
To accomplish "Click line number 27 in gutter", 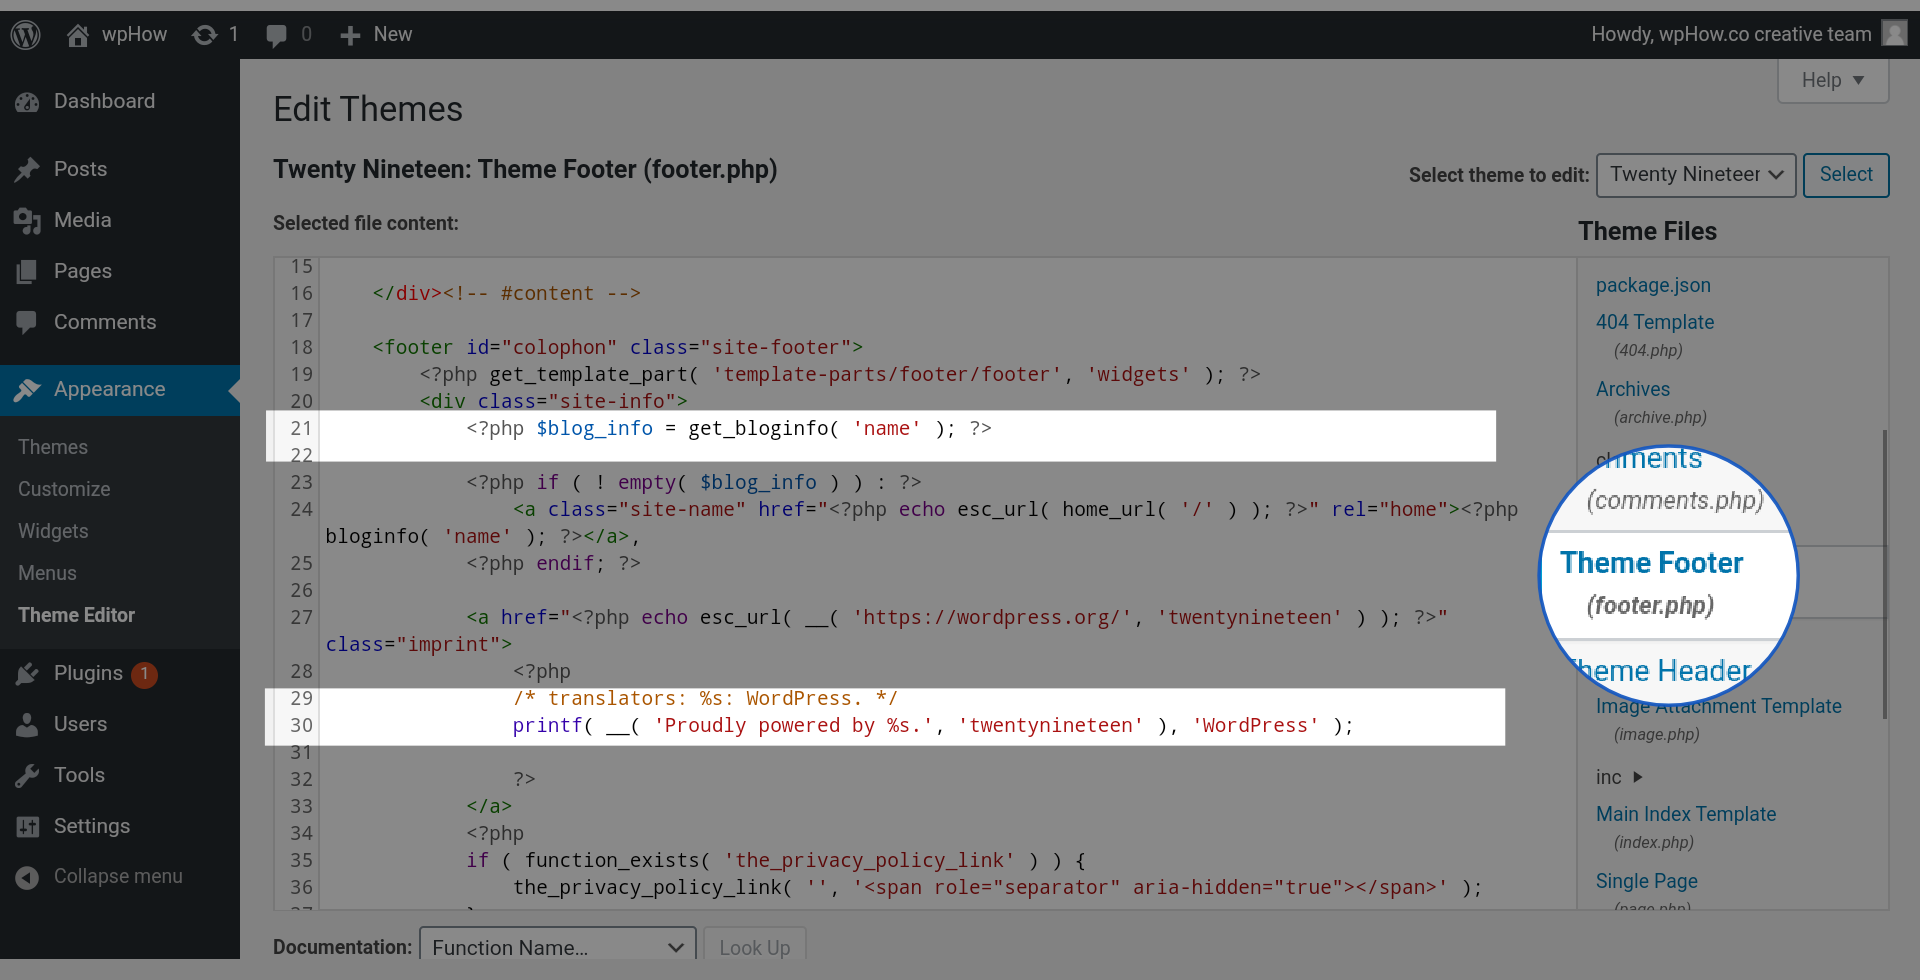I will click(x=301, y=617).
